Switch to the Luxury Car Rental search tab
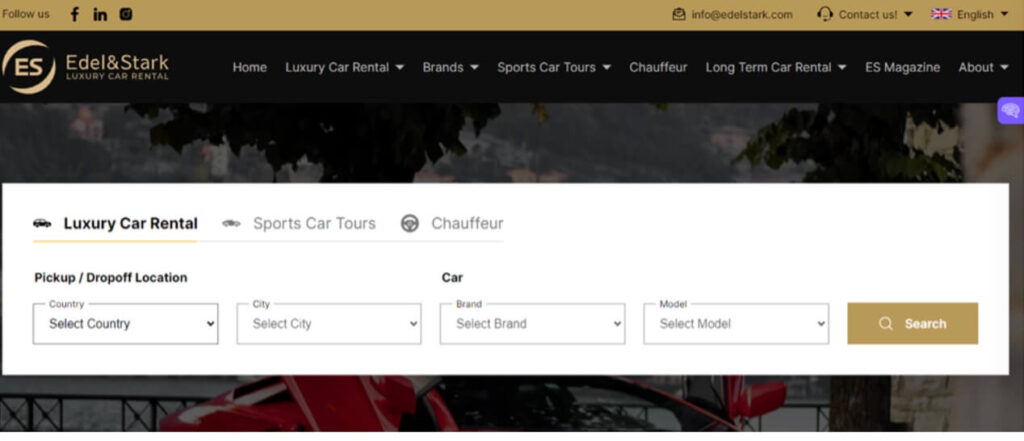The height and width of the screenshot is (441, 1024). pos(116,223)
